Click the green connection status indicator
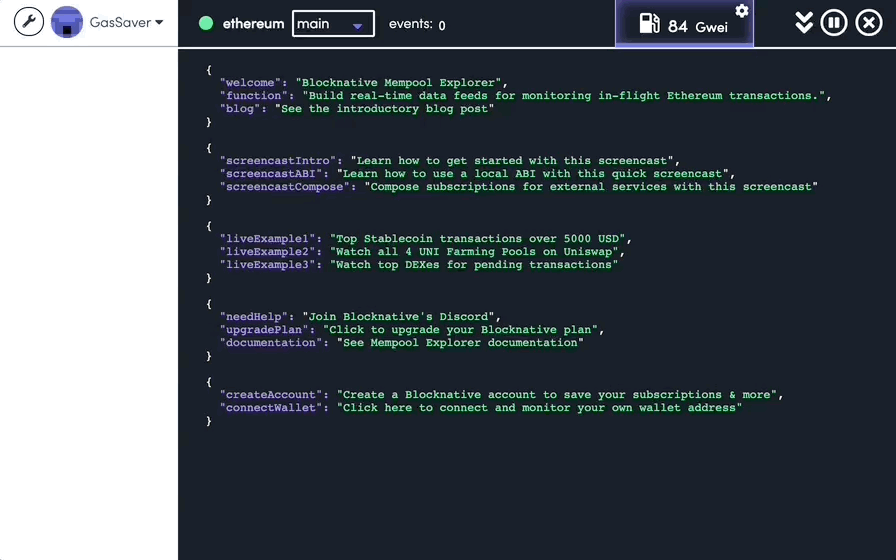The height and width of the screenshot is (560, 896). point(206,23)
